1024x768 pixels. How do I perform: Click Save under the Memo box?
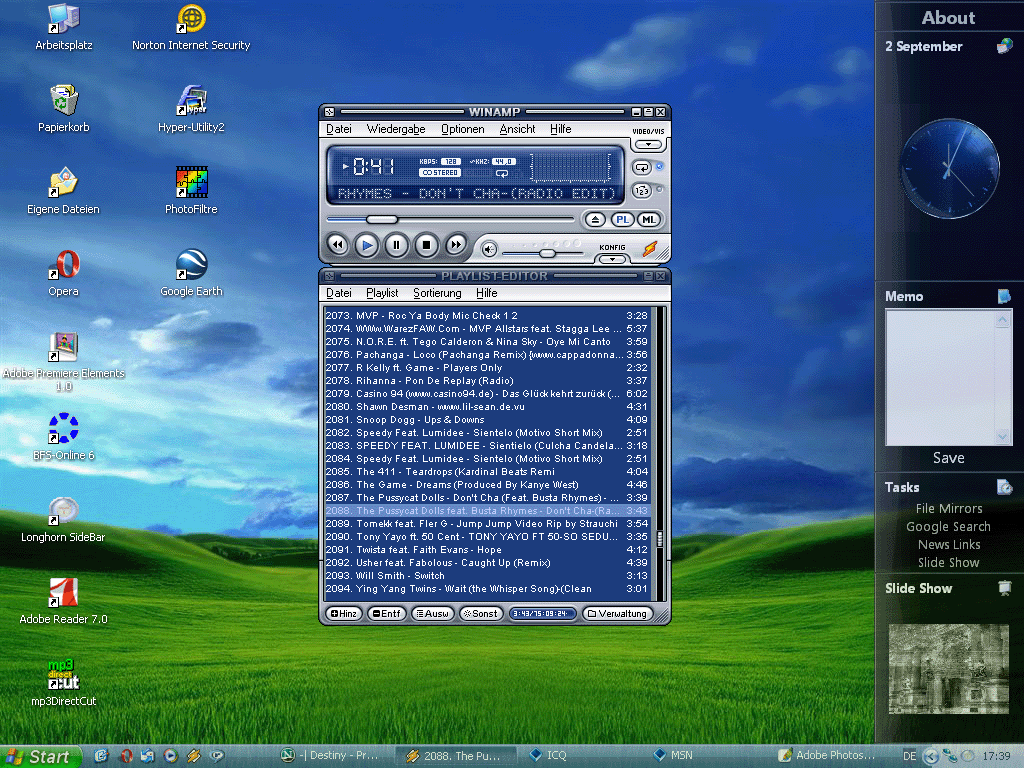948,458
